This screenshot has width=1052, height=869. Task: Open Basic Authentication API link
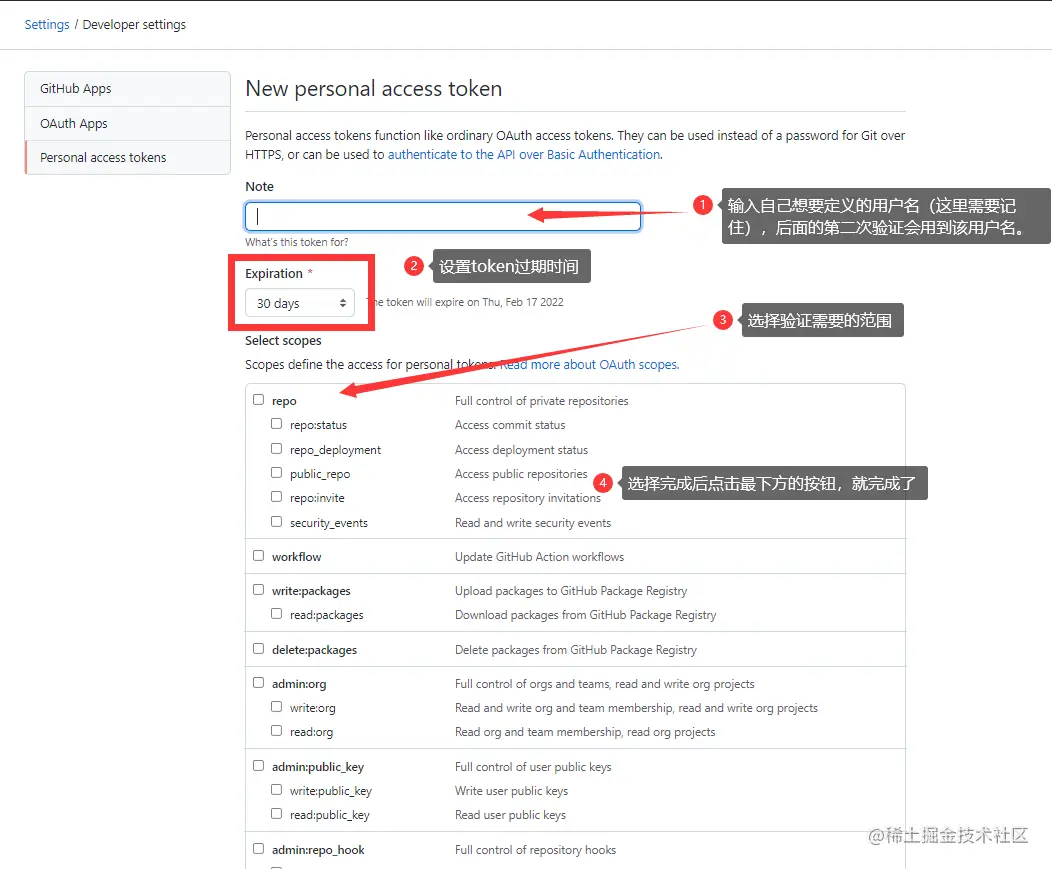coord(524,154)
